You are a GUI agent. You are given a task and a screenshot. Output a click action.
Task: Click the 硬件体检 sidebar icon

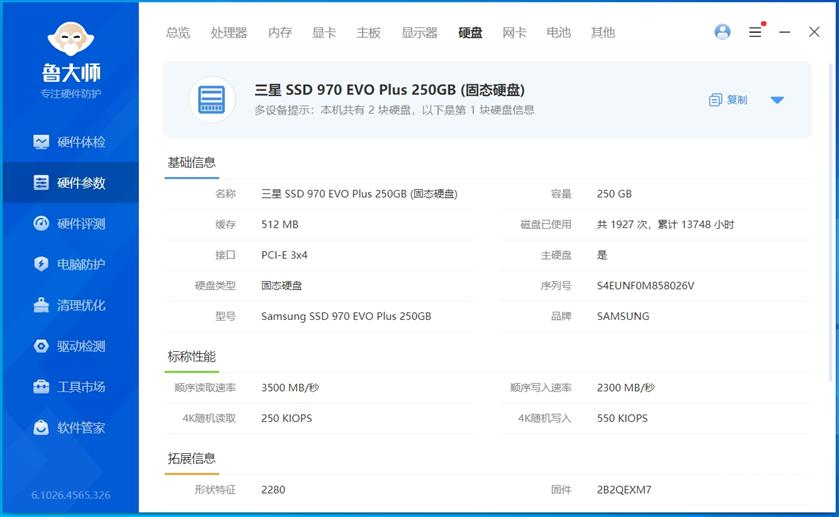tap(41, 142)
